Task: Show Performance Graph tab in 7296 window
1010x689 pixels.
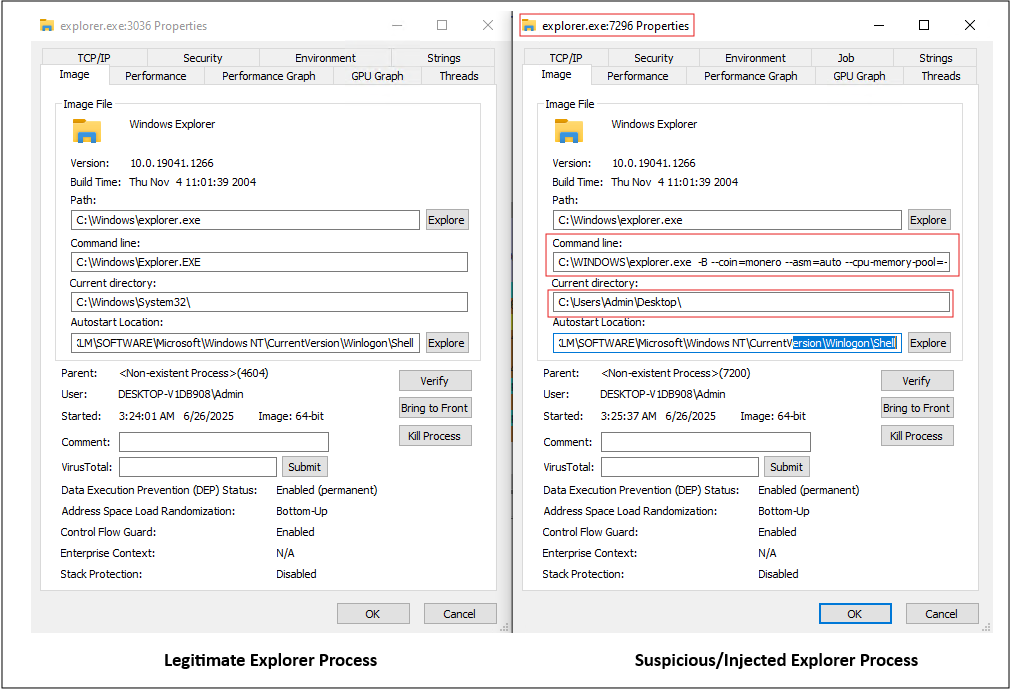Action: click(x=750, y=76)
